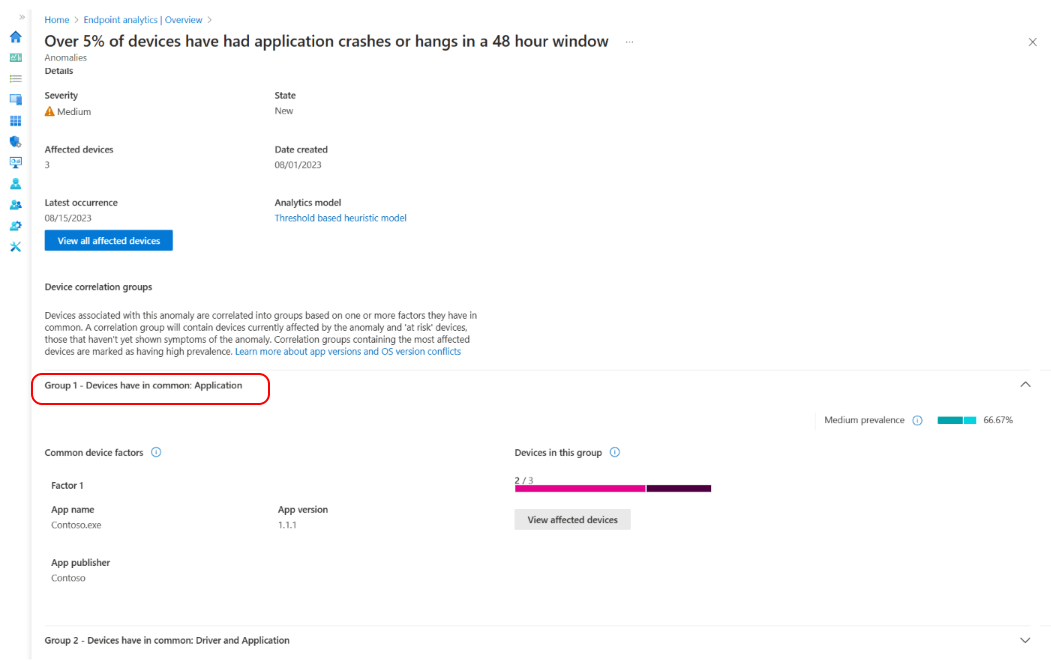
Task: Open the Threshold based heuristic model link
Action: 341,218
